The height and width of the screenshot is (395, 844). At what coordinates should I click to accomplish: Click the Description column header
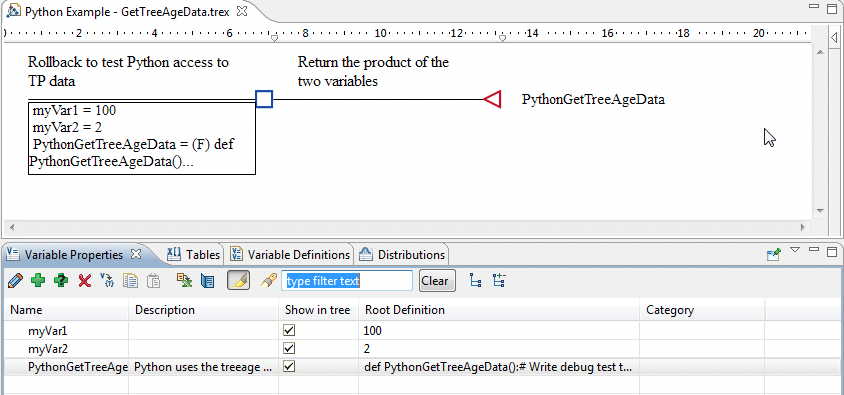coord(204,310)
